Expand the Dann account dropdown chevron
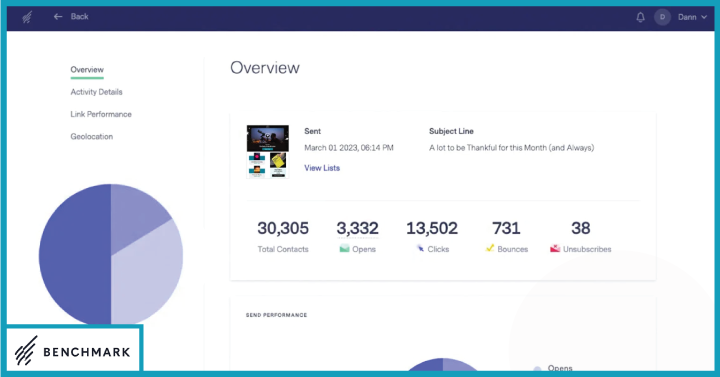The height and width of the screenshot is (377, 720). click(x=704, y=17)
